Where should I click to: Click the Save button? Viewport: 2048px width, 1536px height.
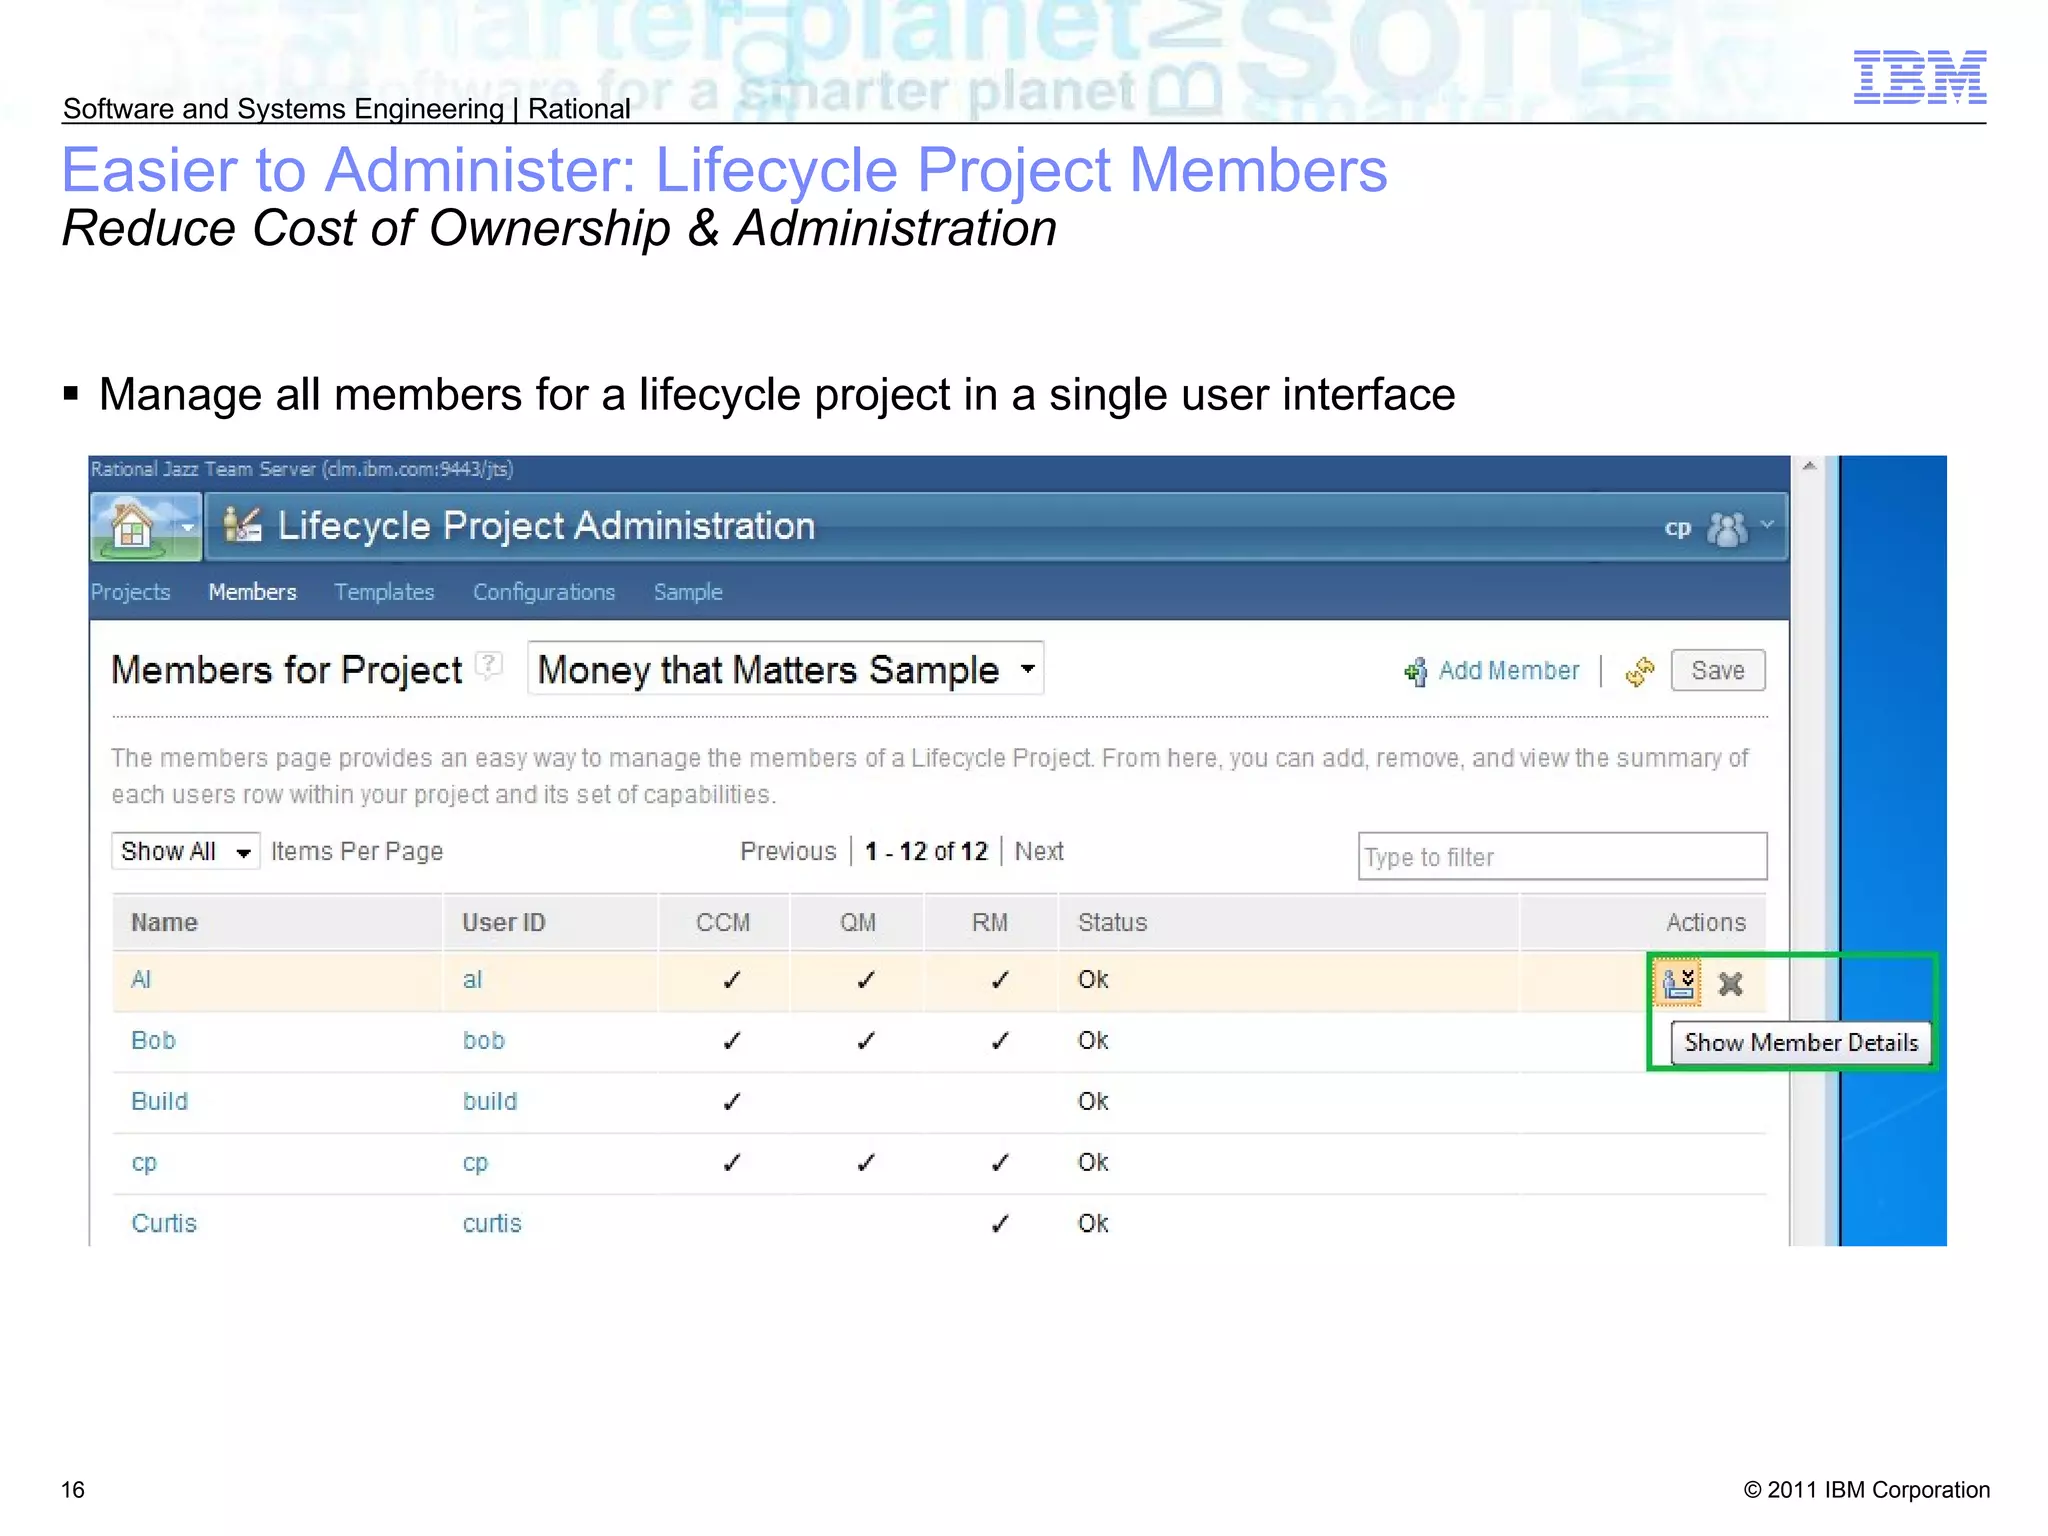click(x=1718, y=671)
